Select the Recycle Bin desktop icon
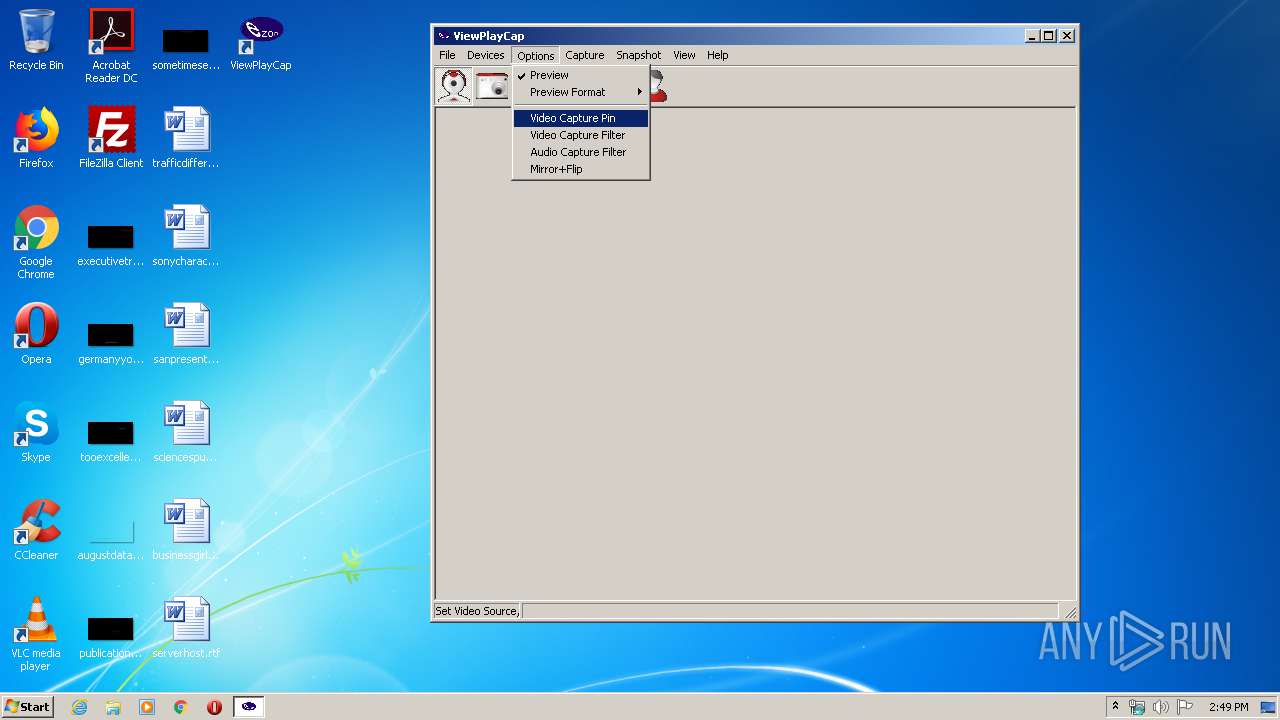Viewport: 1280px width, 720px height. coord(36,41)
